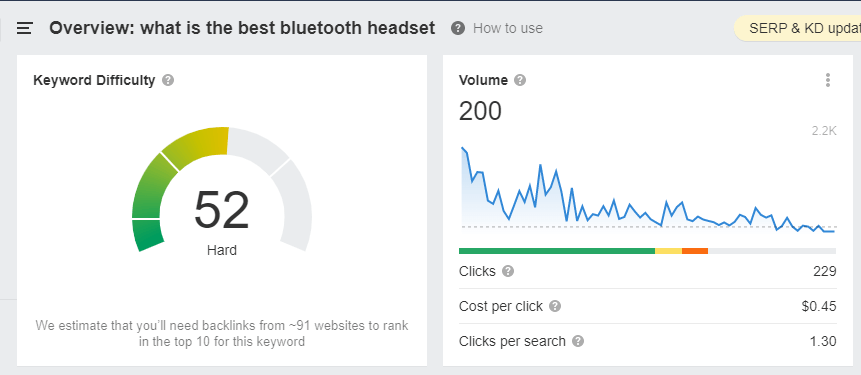Screen dimensions: 861x375
Task: Open the Volume card three-dot menu
Action: (828, 80)
